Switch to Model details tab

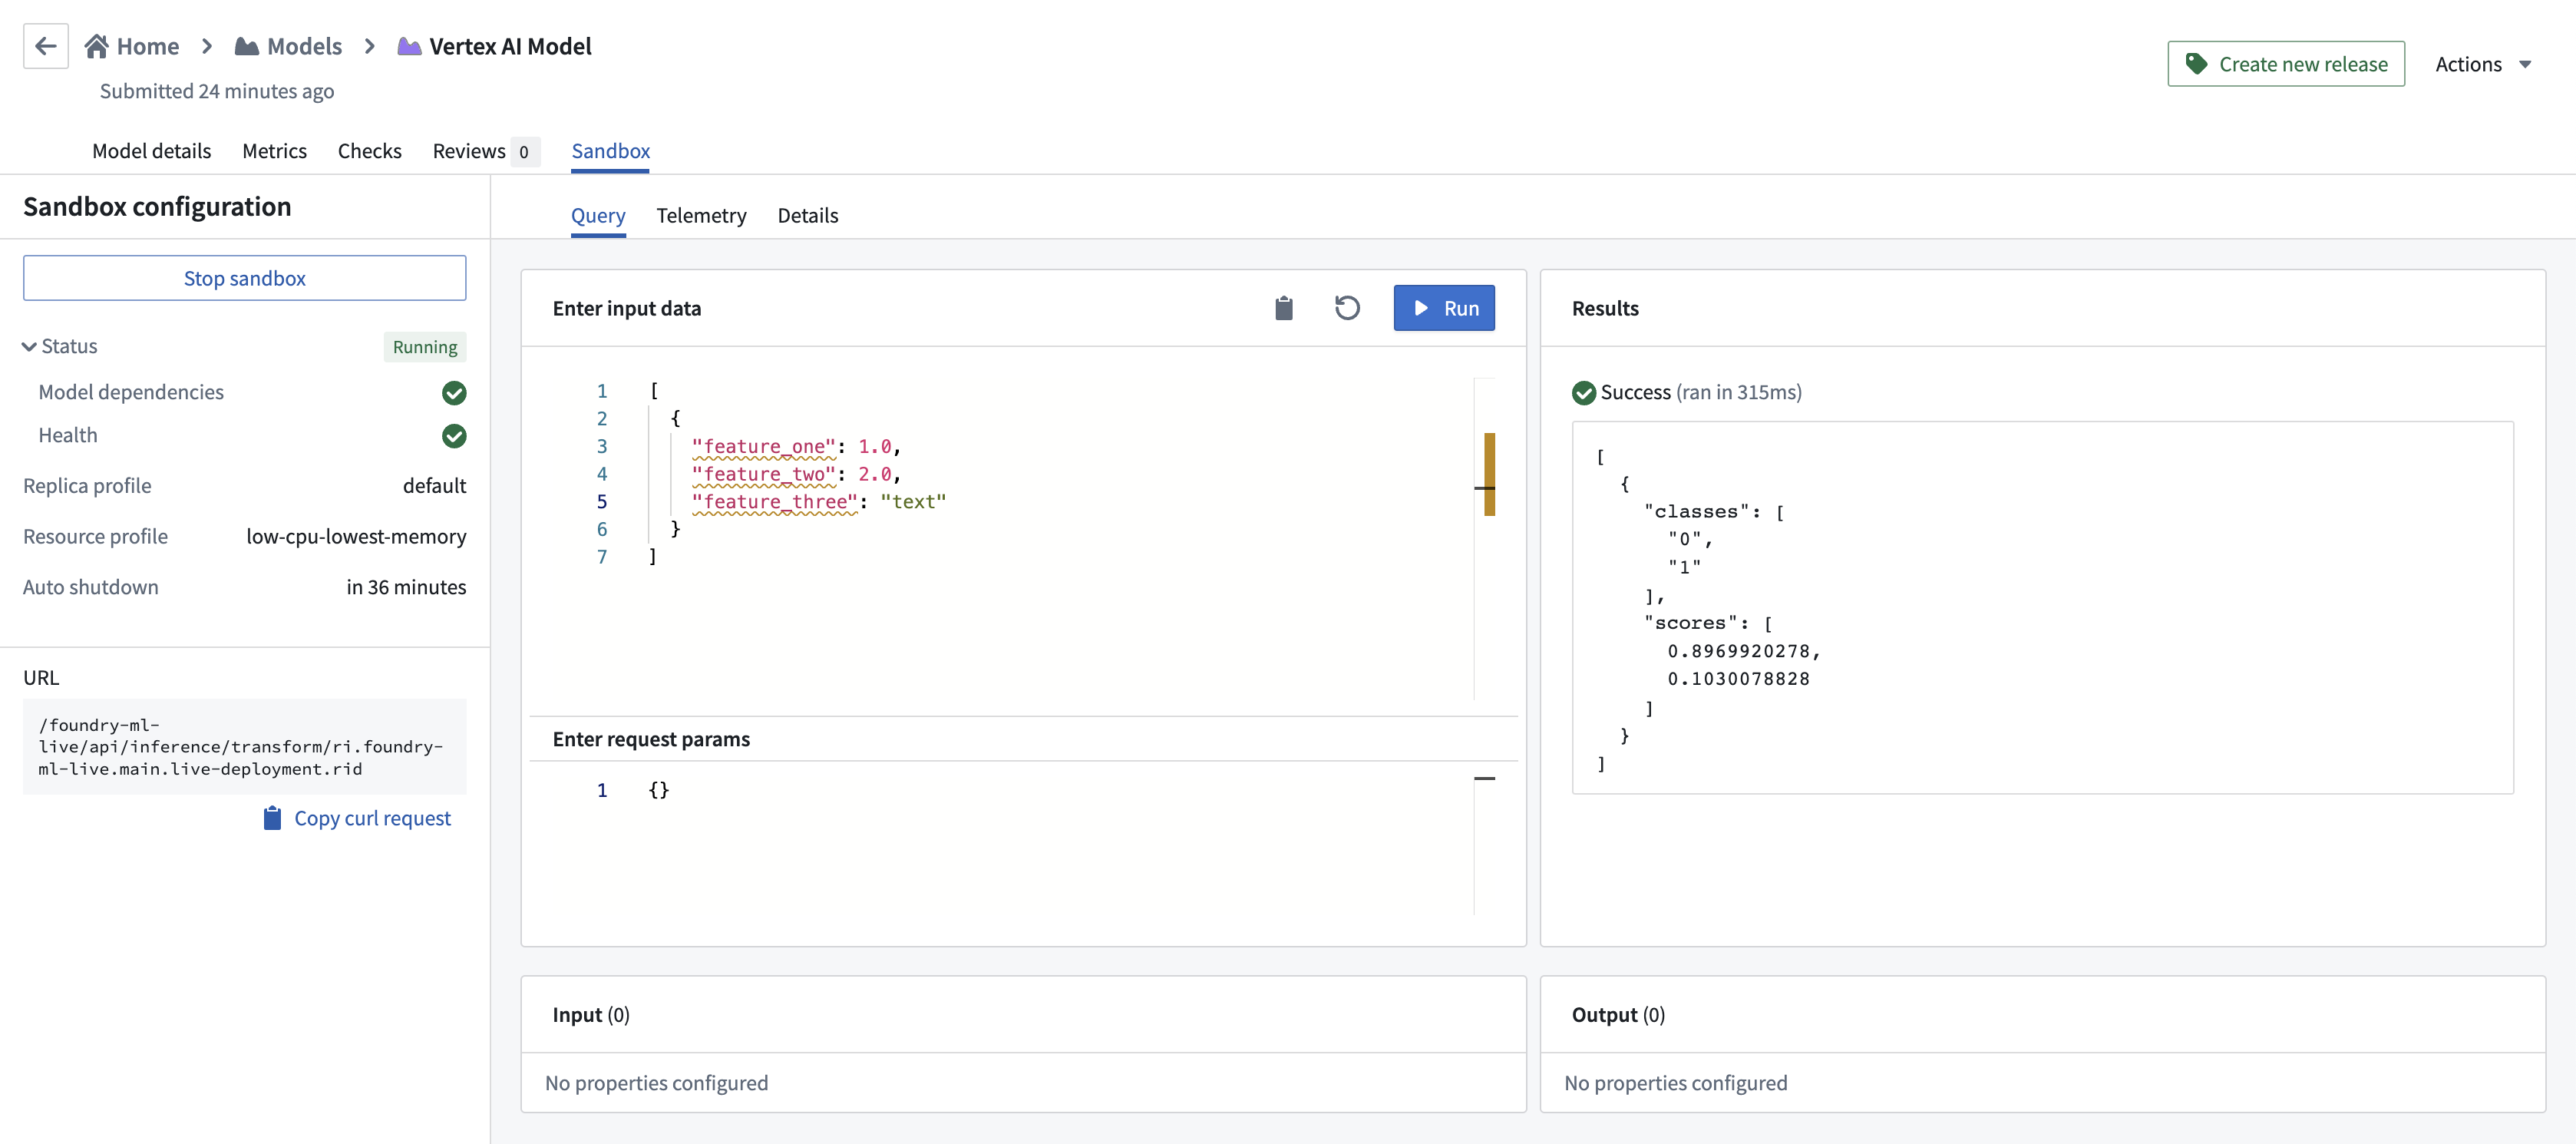(152, 151)
